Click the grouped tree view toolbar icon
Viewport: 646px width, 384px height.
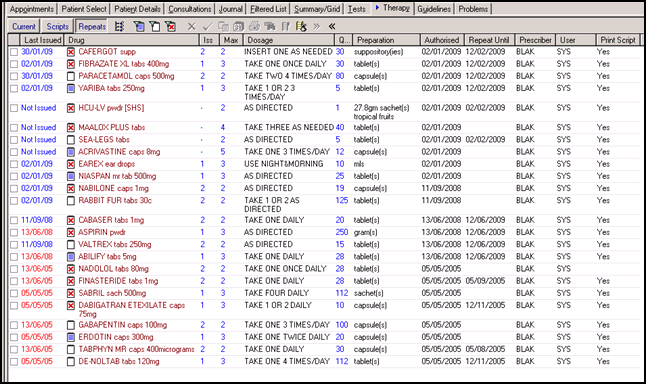tap(119, 27)
